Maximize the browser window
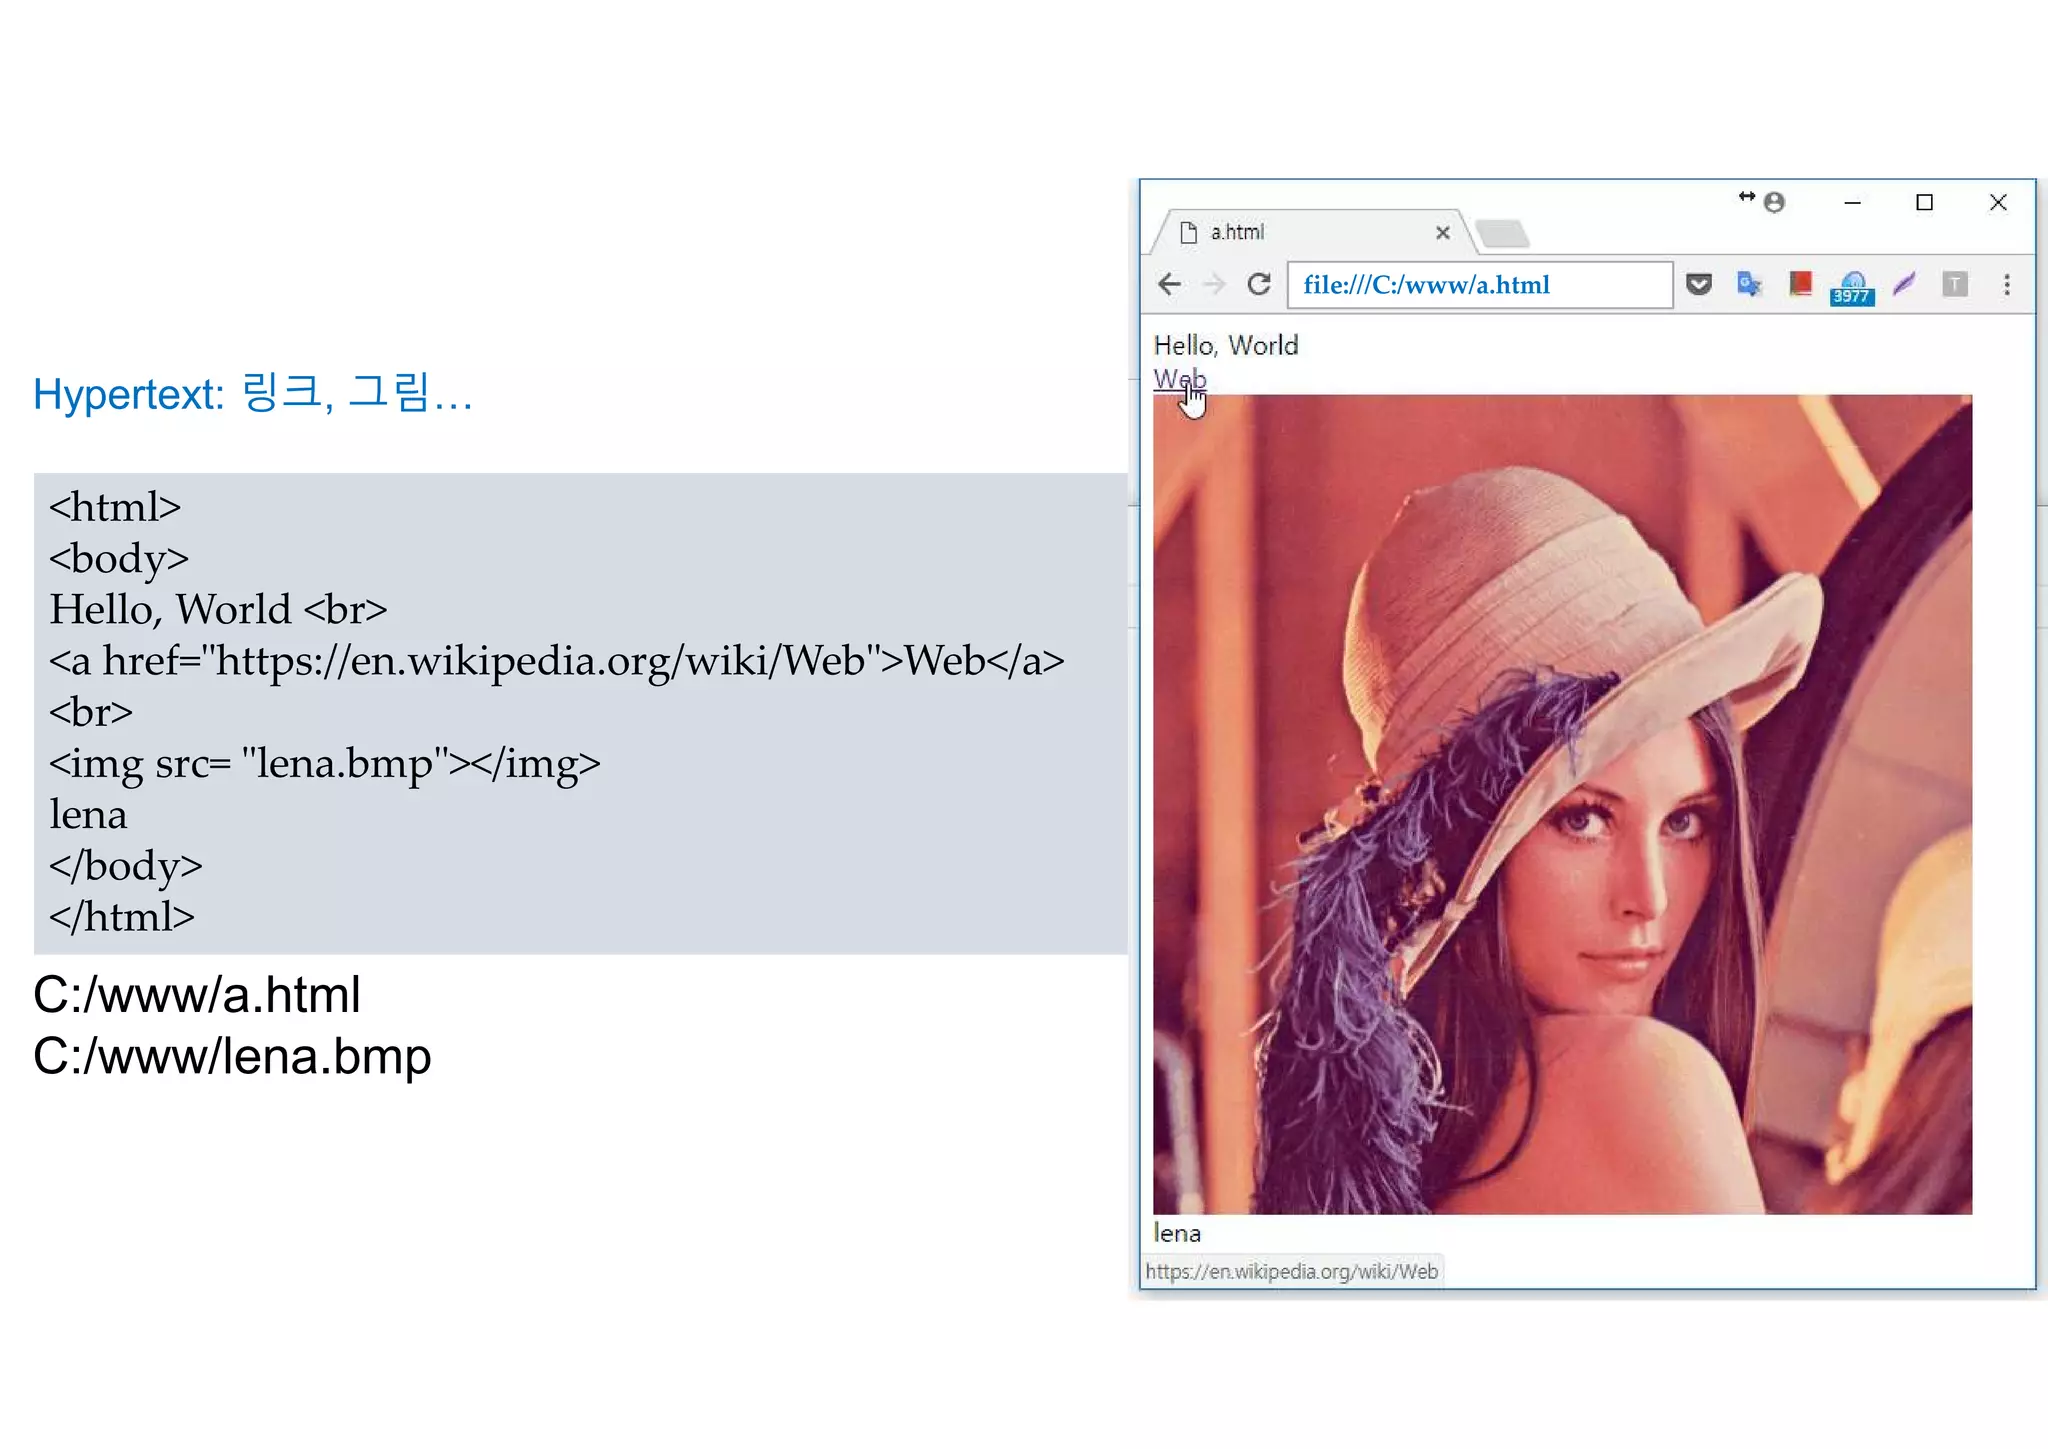The image size is (2048, 1449). pos(1924,203)
